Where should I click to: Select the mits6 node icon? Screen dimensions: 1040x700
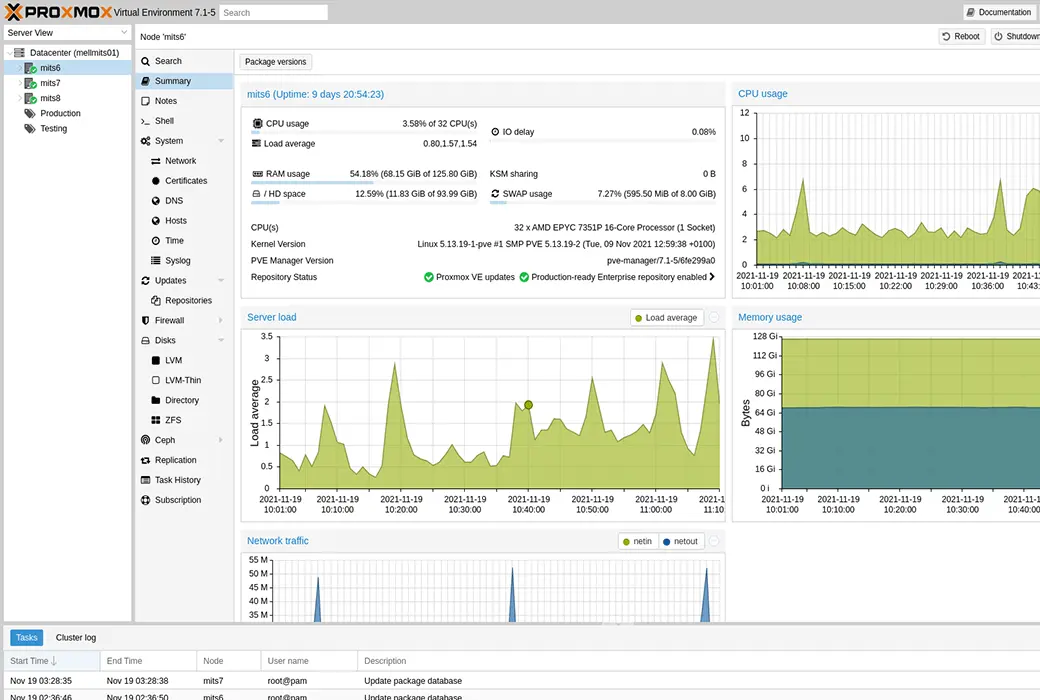(x=31, y=68)
